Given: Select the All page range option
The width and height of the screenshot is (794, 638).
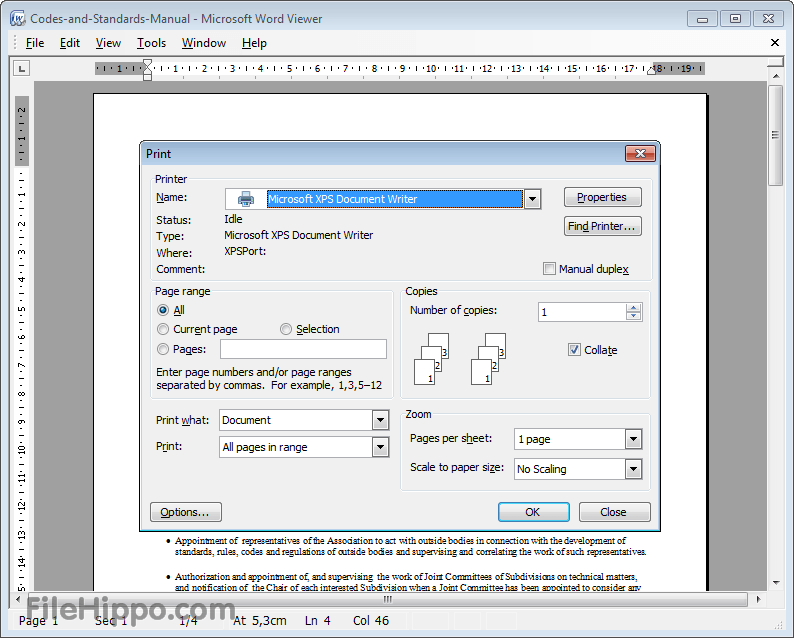Looking at the screenshot, I should (163, 310).
